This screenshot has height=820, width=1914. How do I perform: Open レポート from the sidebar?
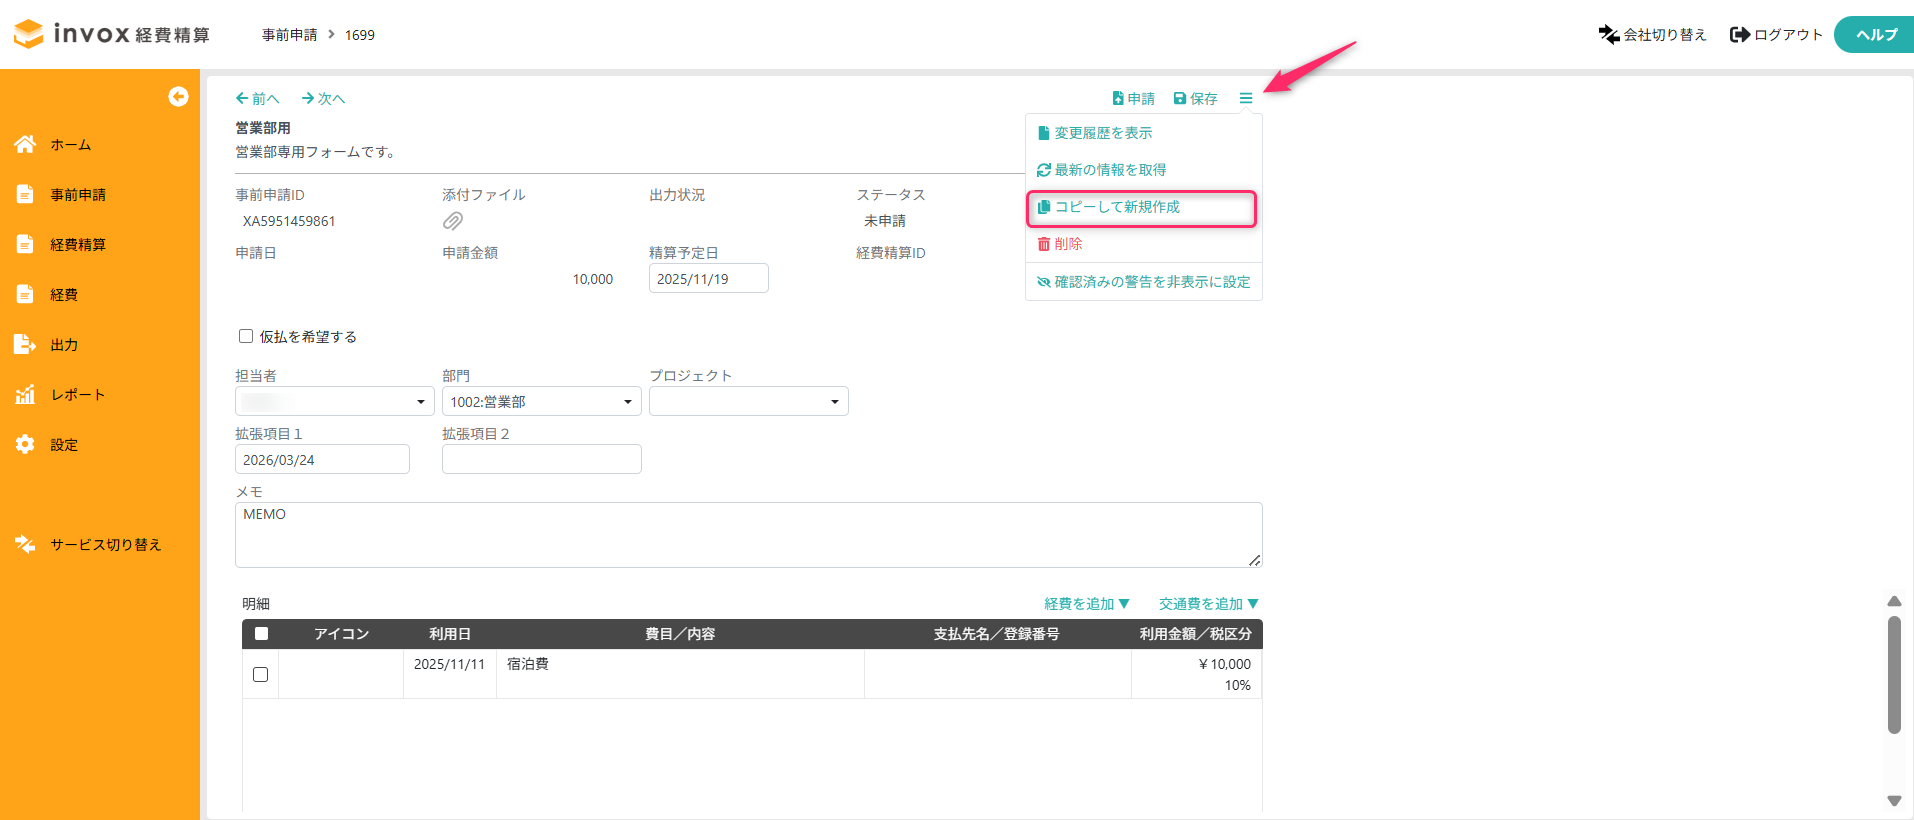coord(77,395)
